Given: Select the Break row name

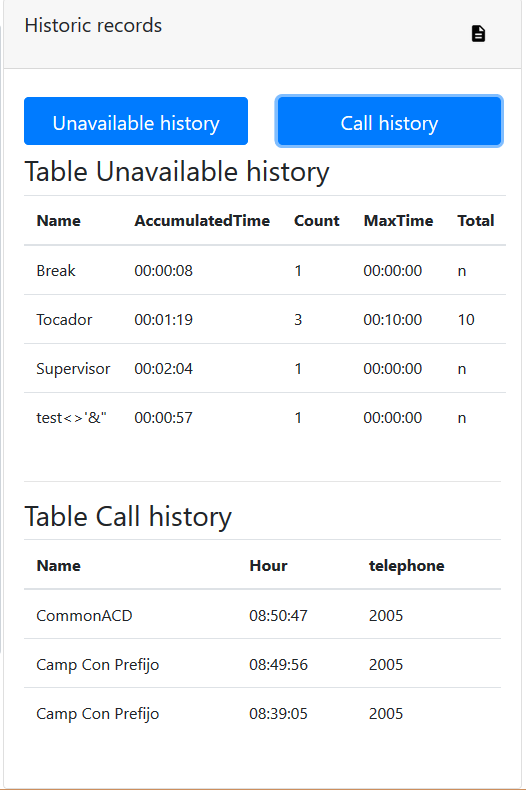Looking at the screenshot, I should click(x=55, y=271).
